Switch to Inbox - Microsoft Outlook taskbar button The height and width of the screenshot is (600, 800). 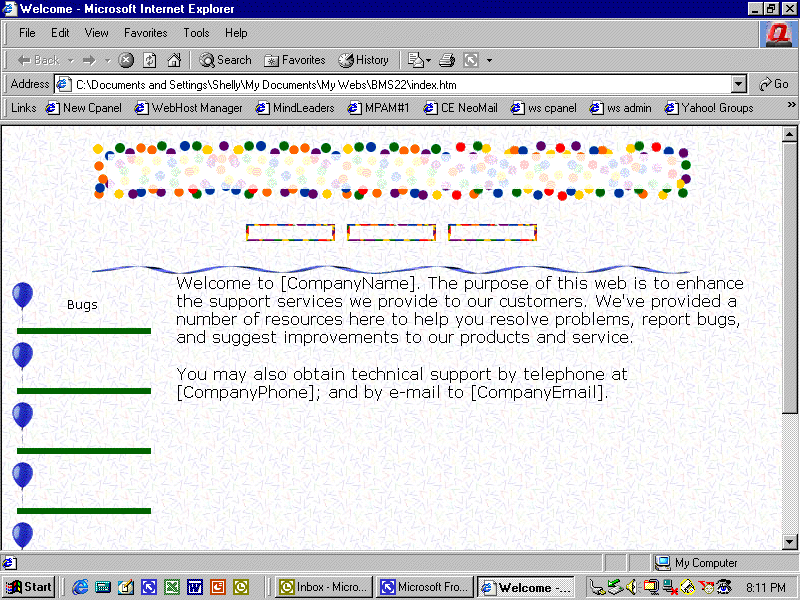click(324, 587)
